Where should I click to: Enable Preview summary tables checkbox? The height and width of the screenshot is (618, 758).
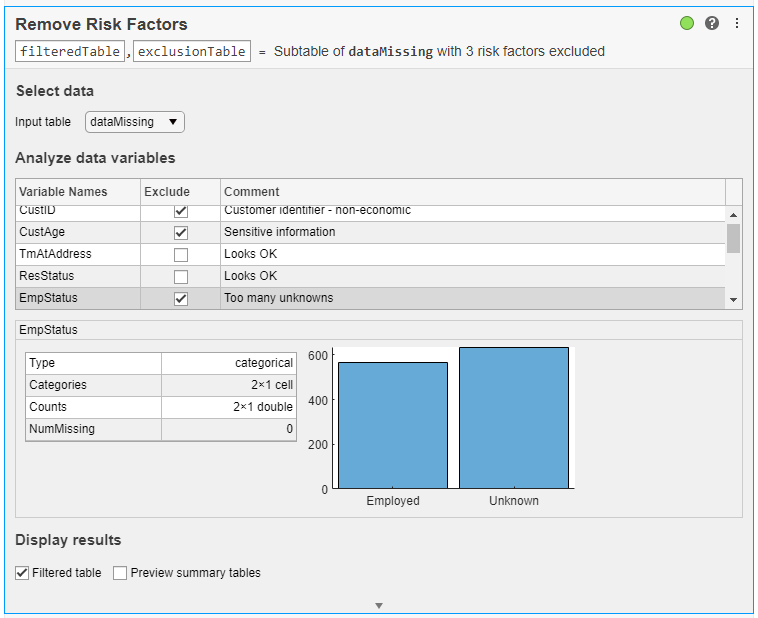[120, 573]
